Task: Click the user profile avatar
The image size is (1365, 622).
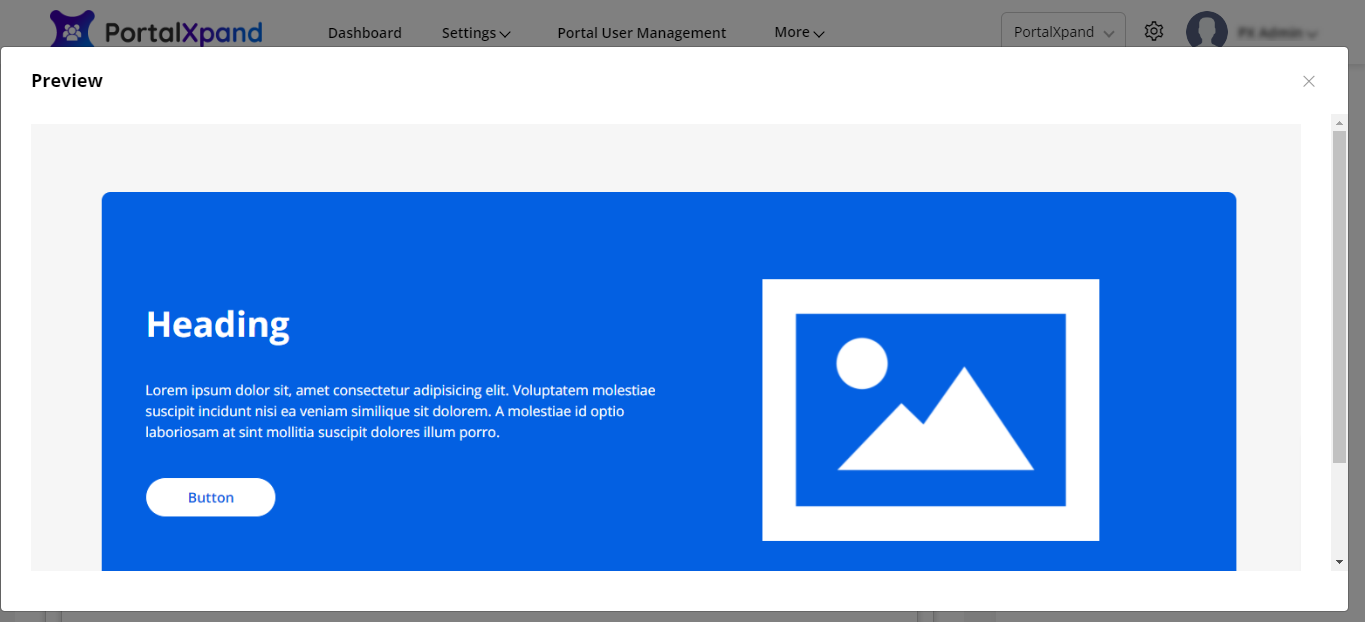Action: (x=1206, y=31)
